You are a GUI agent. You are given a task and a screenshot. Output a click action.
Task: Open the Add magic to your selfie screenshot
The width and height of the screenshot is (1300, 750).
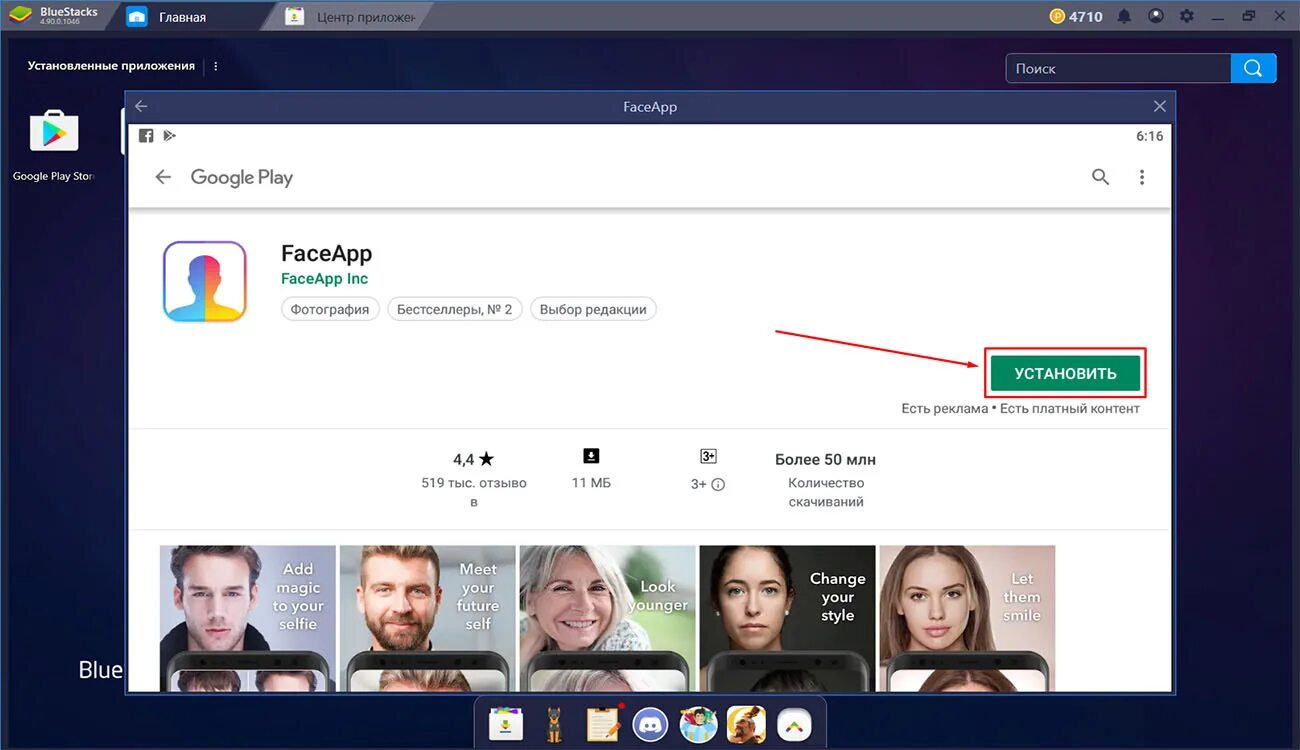coord(248,618)
